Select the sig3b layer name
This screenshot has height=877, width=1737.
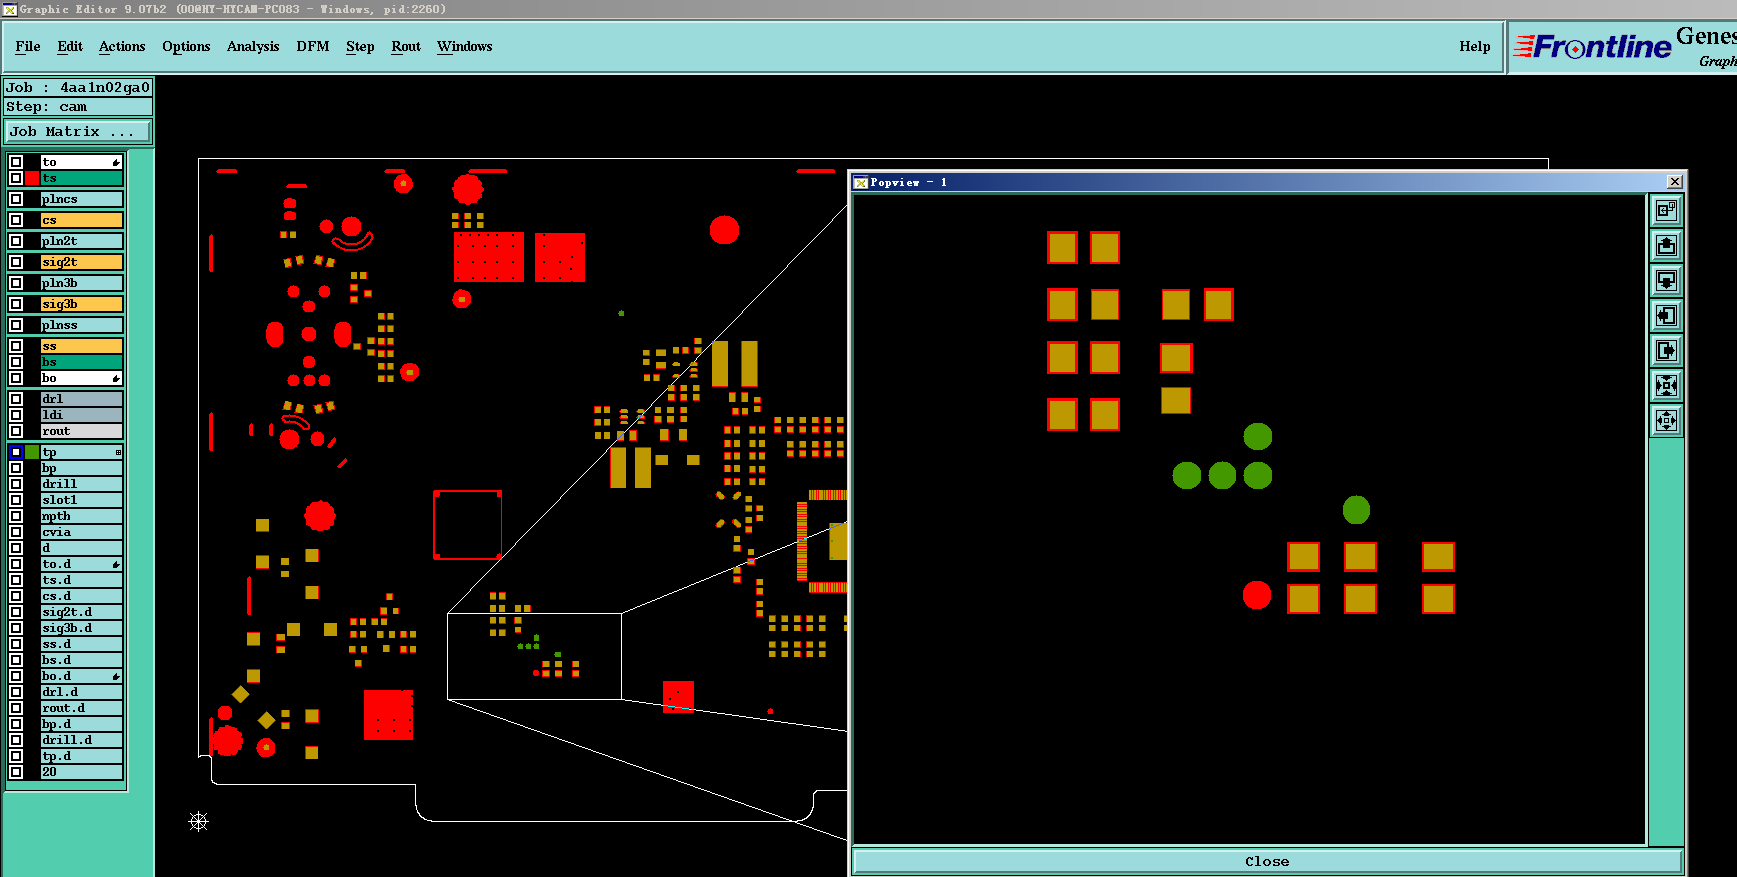point(81,304)
